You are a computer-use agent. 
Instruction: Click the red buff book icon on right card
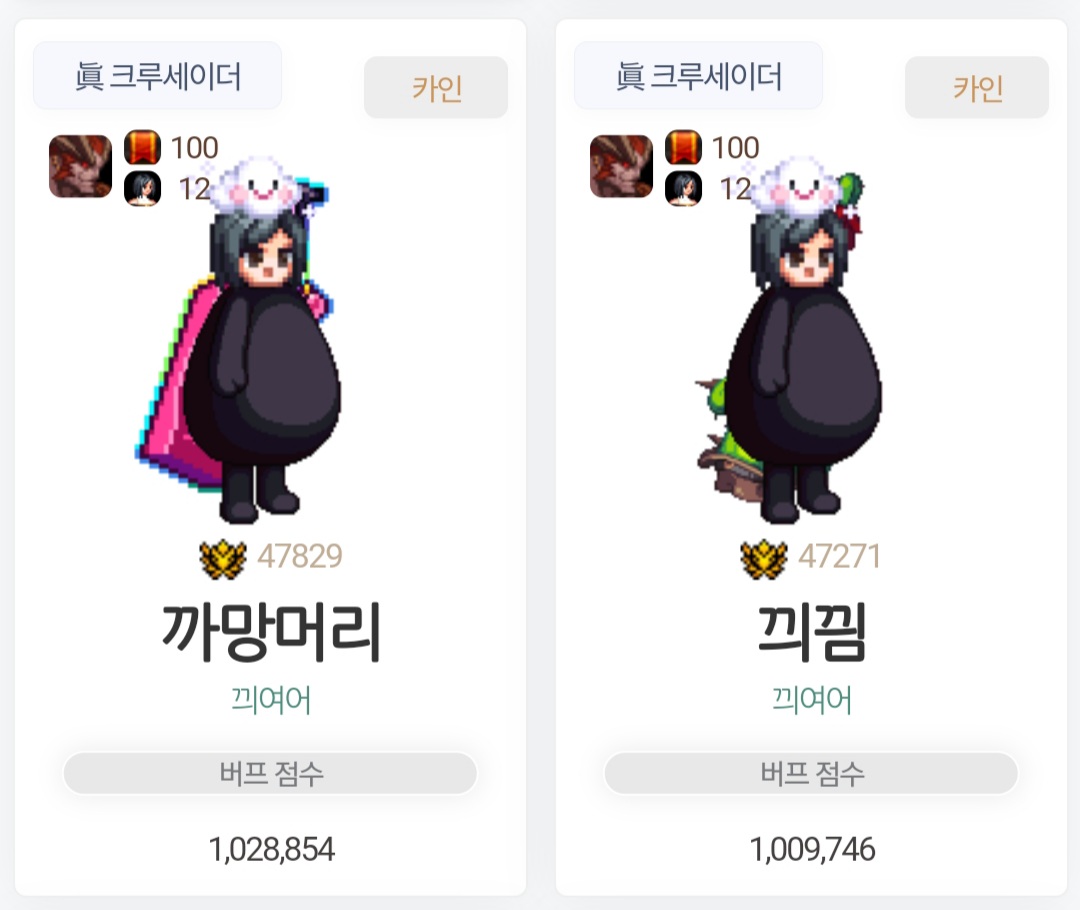coord(683,147)
